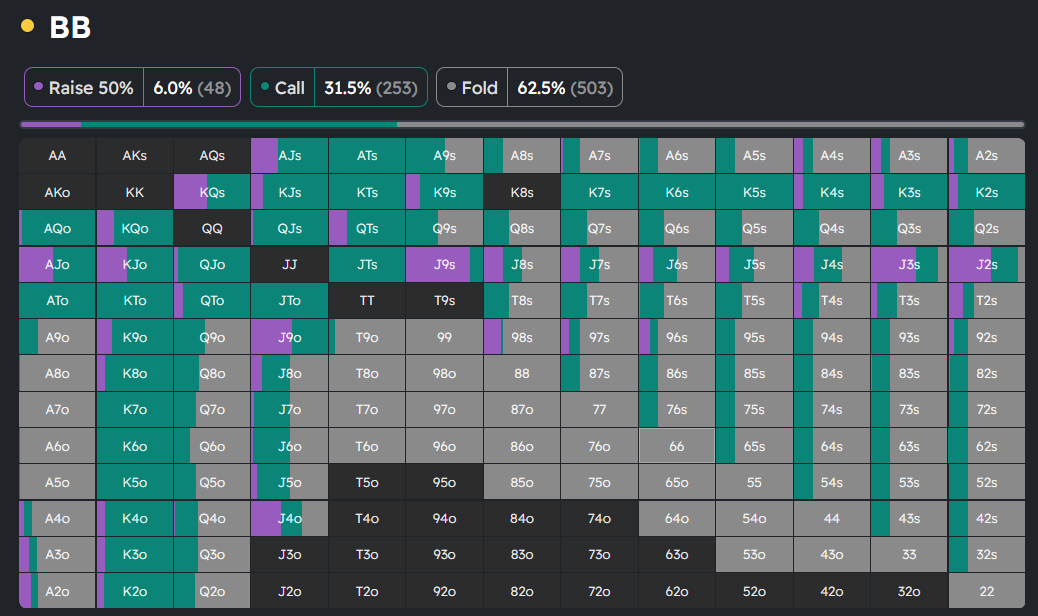
Task: Click the gray fold segment of frequency bar
Action: [710, 125]
